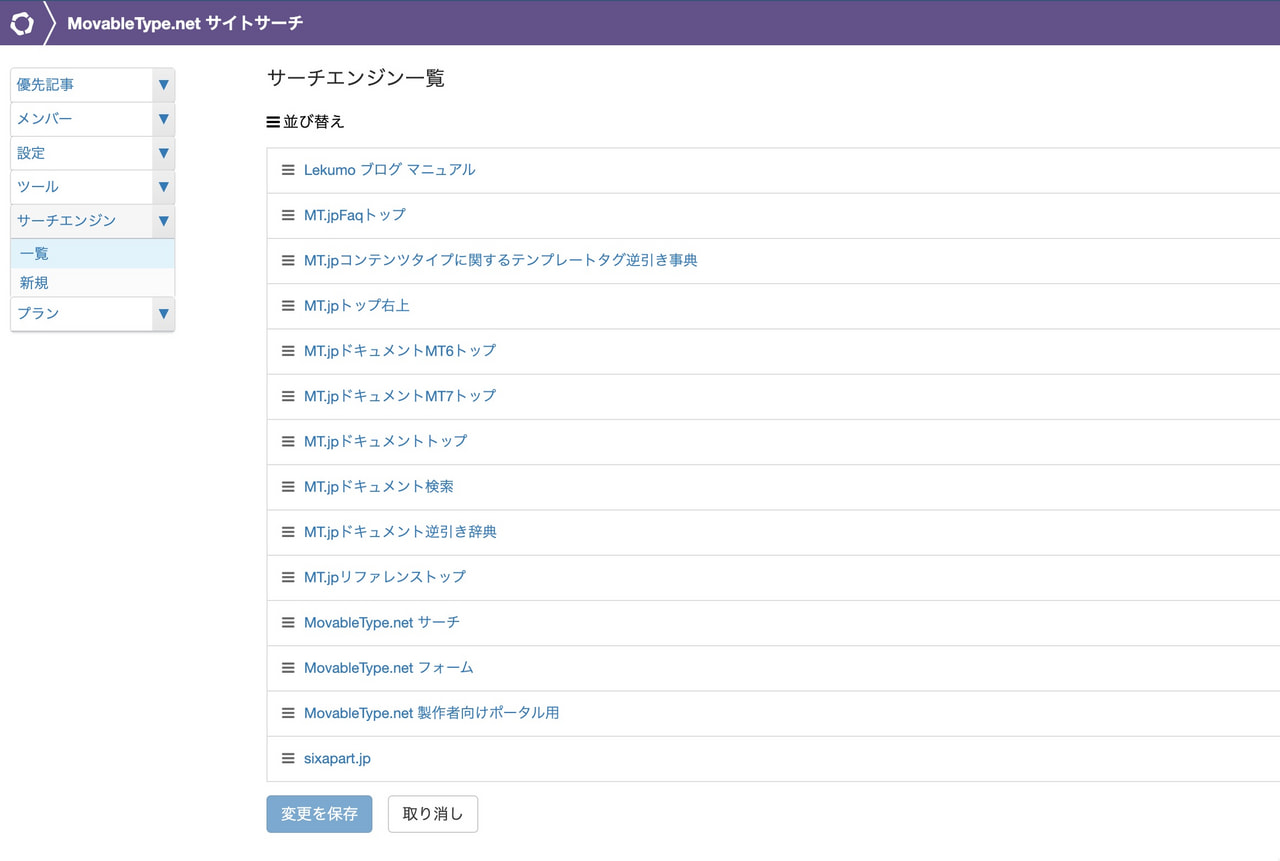The width and height of the screenshot is (1280, 861).
Task: Open the MovableType.net フォーム link
Action: tap(388, 667)
